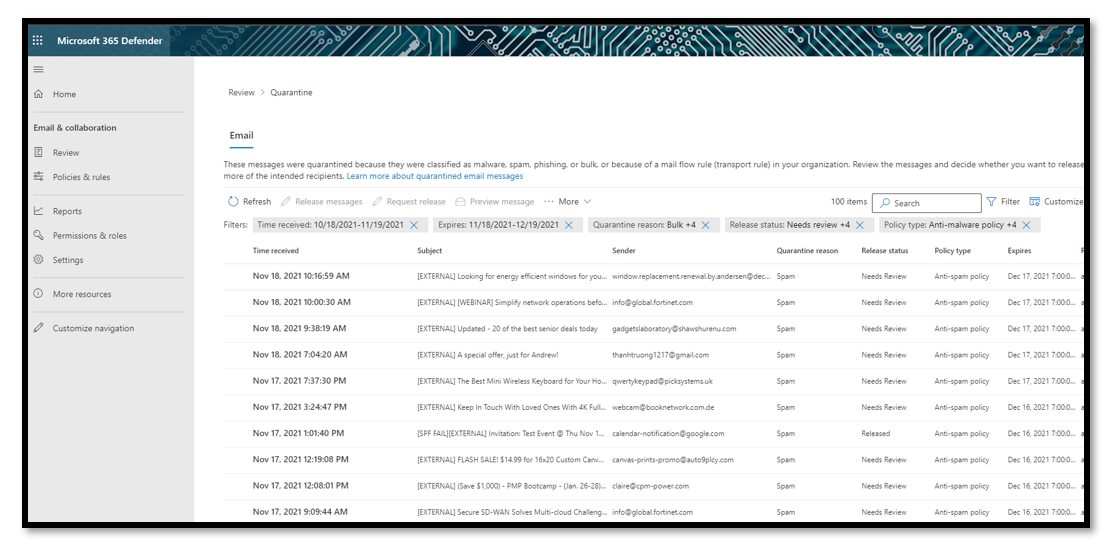Sort by Expires column header
The width and height of the screenshot is (1120, 558).
pyautogui.click(x=1019, y=251)
